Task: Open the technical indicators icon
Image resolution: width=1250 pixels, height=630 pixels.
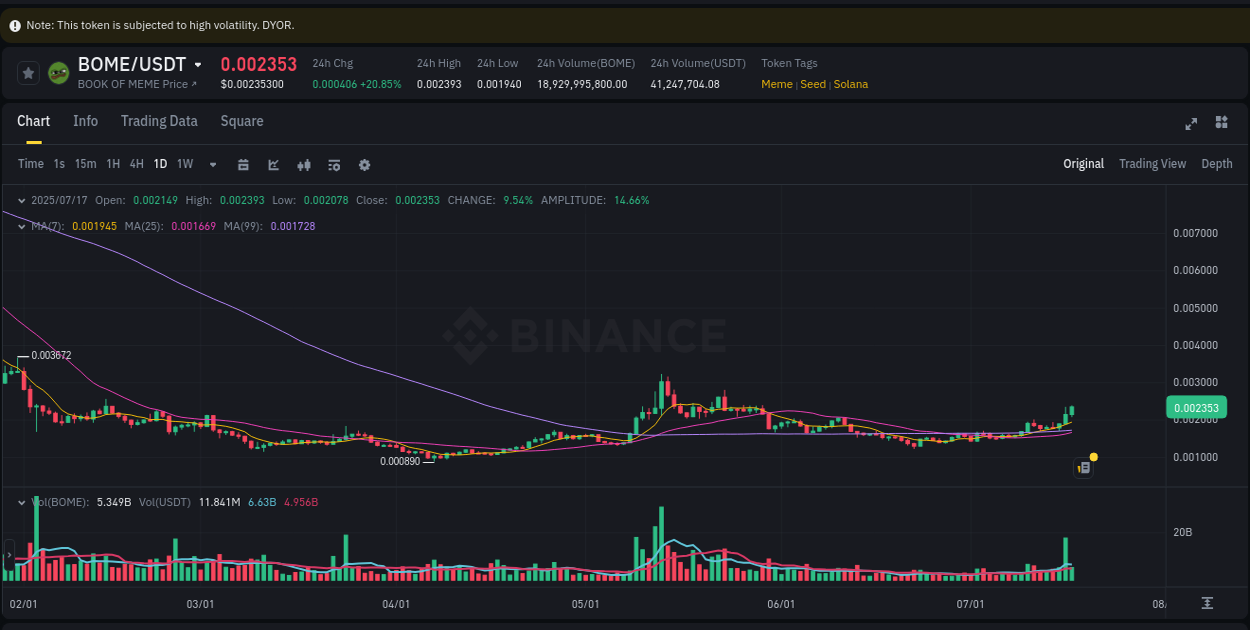Action: pos(303,164)
